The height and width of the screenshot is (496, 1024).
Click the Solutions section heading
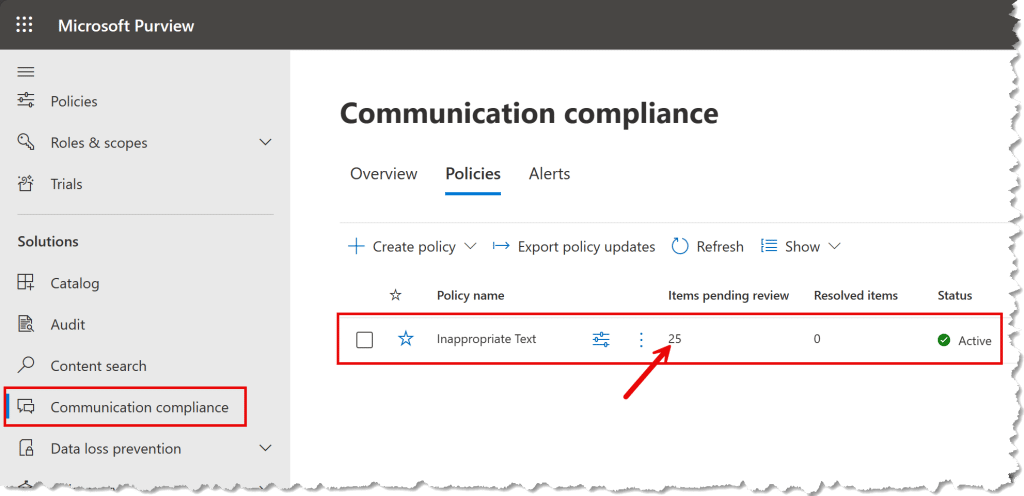click(x=48, y=241)
